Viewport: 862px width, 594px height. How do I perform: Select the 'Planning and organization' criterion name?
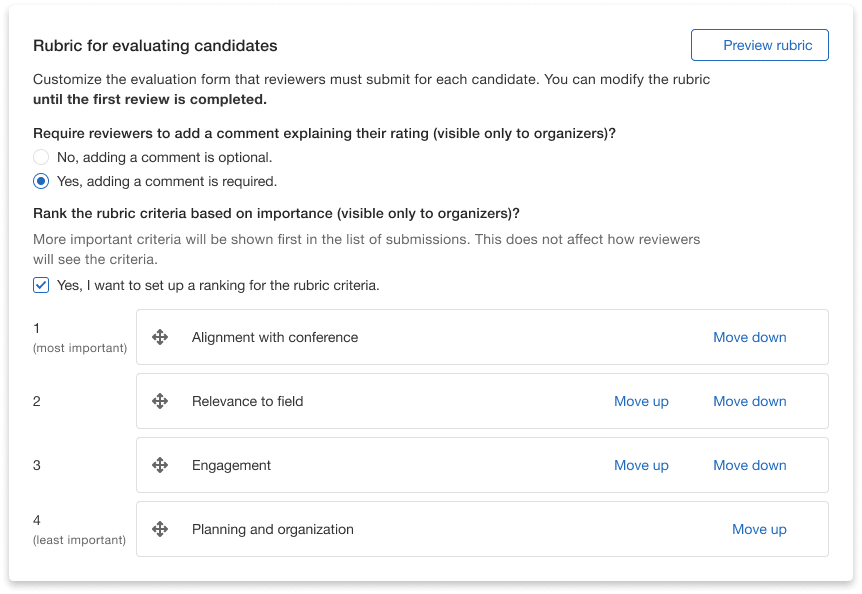click(272, 529)
